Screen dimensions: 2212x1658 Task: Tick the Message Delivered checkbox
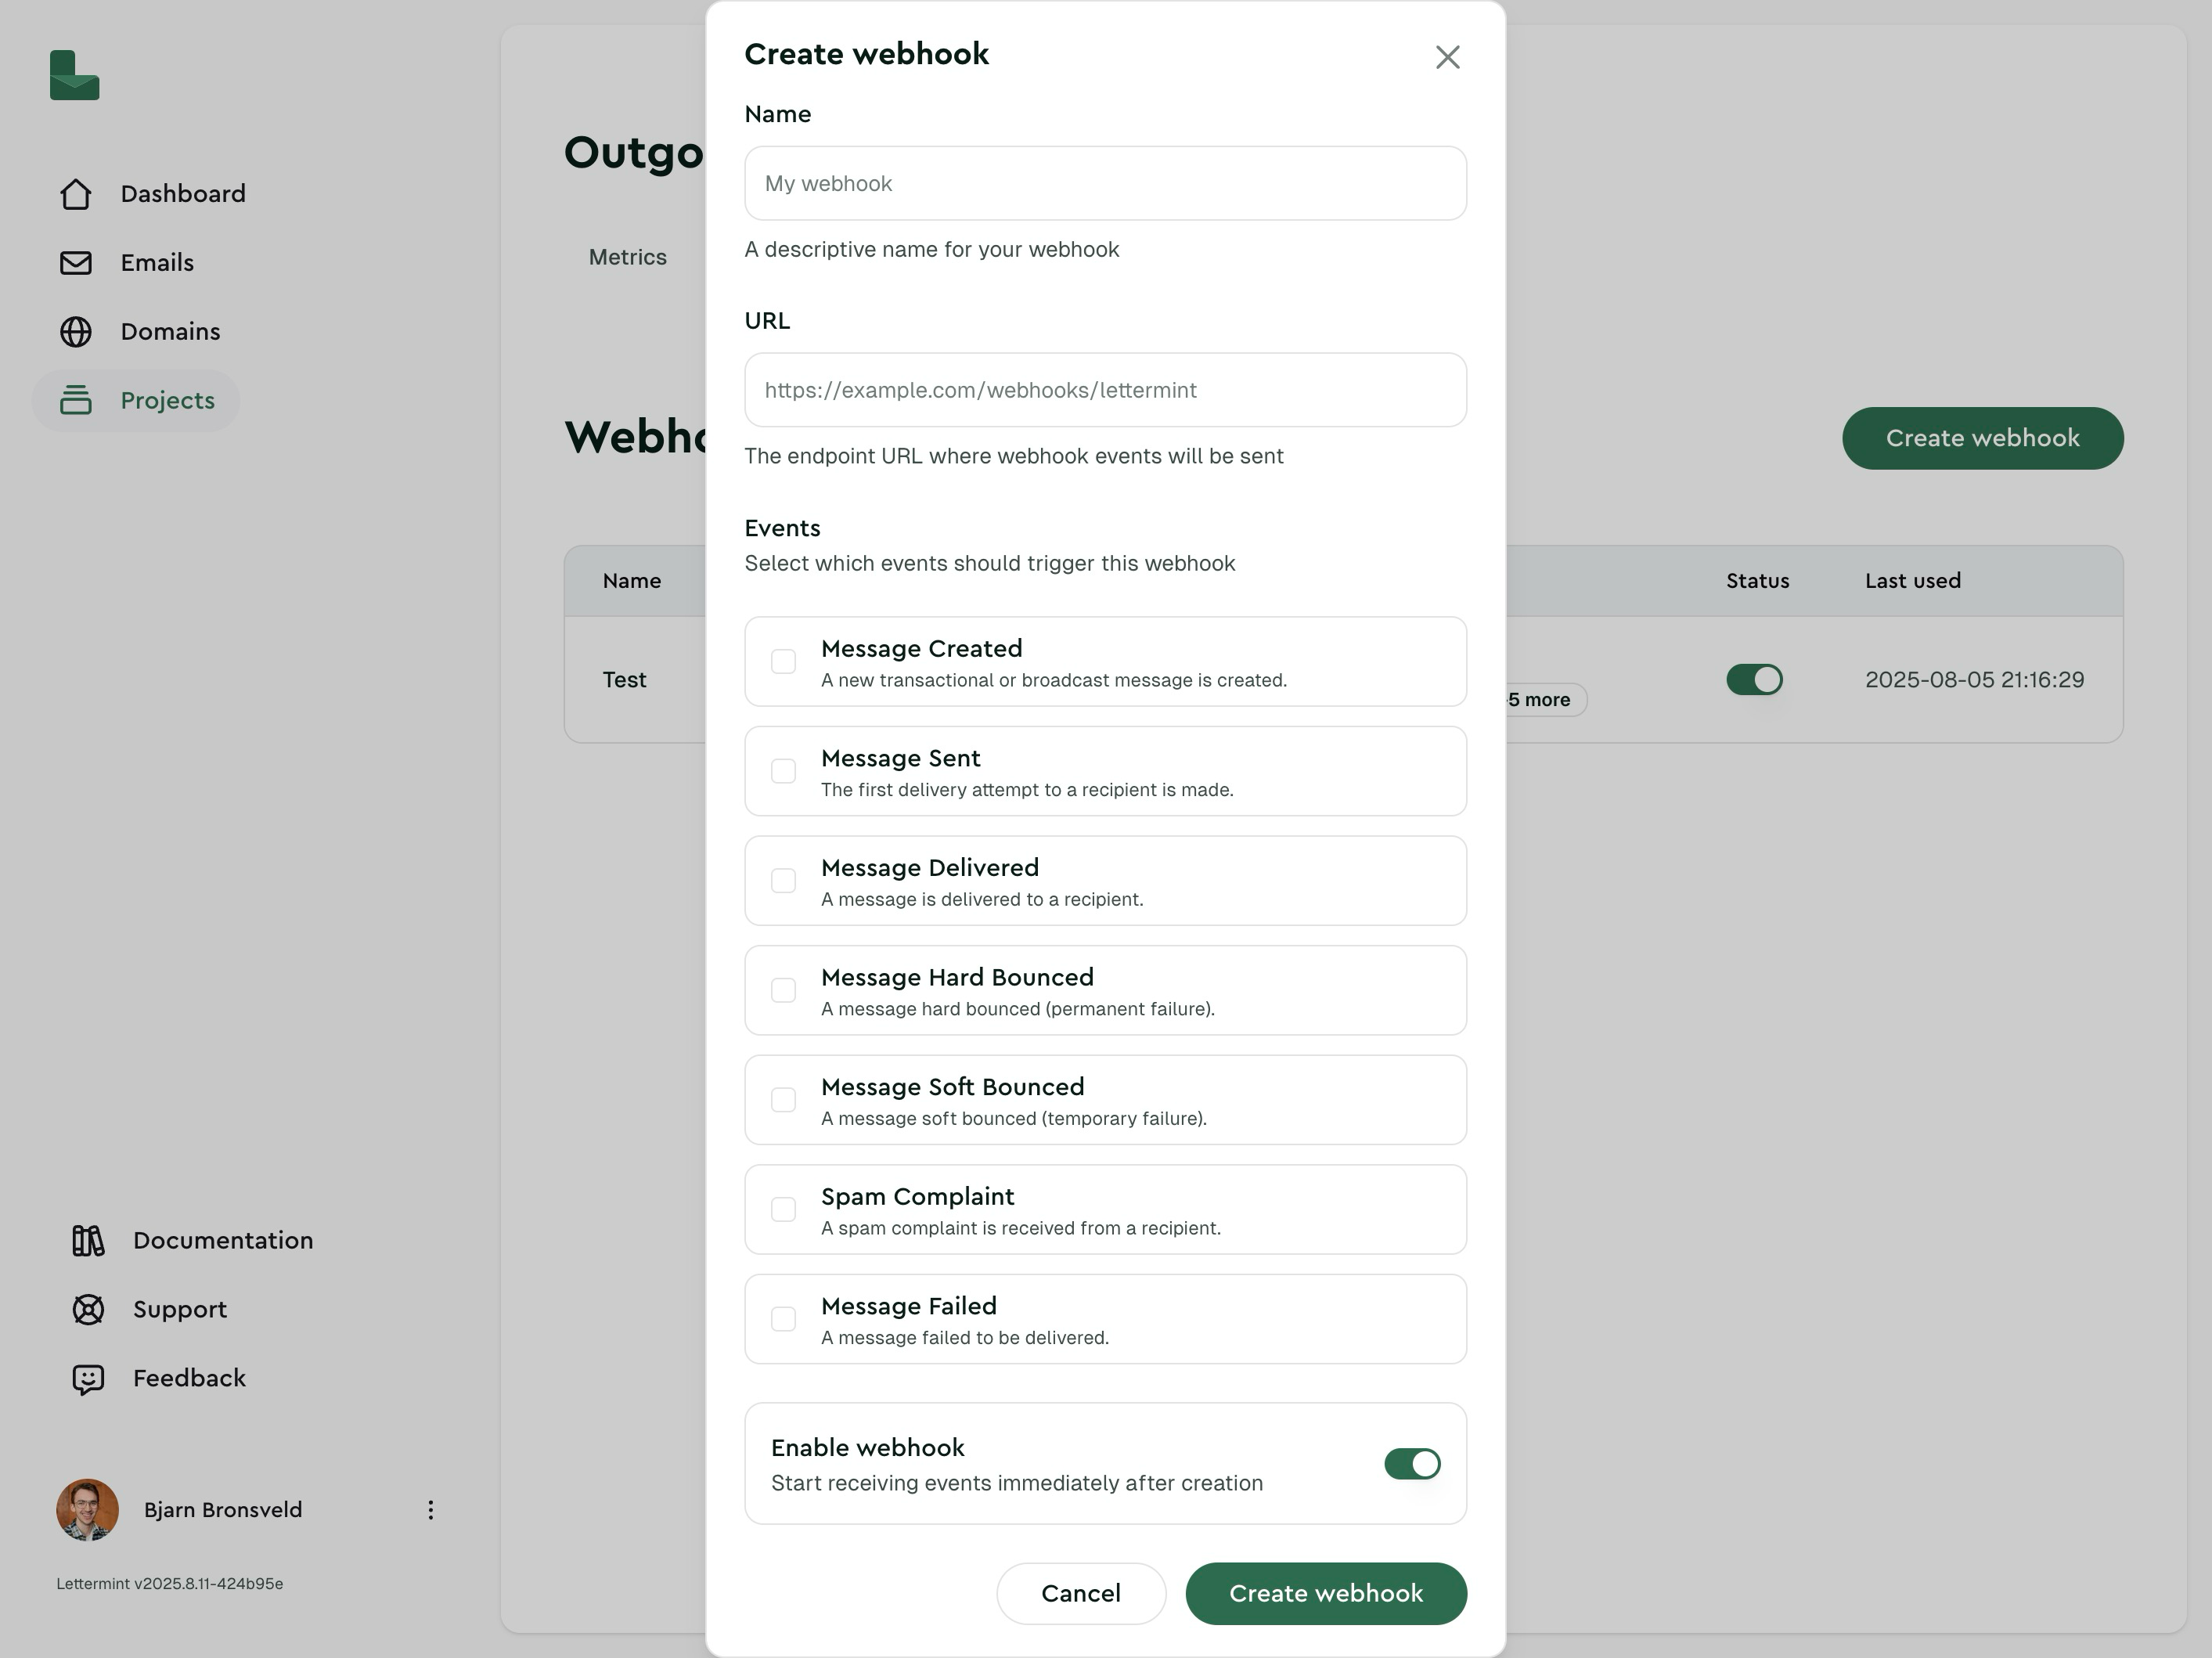tap(784, 881)
